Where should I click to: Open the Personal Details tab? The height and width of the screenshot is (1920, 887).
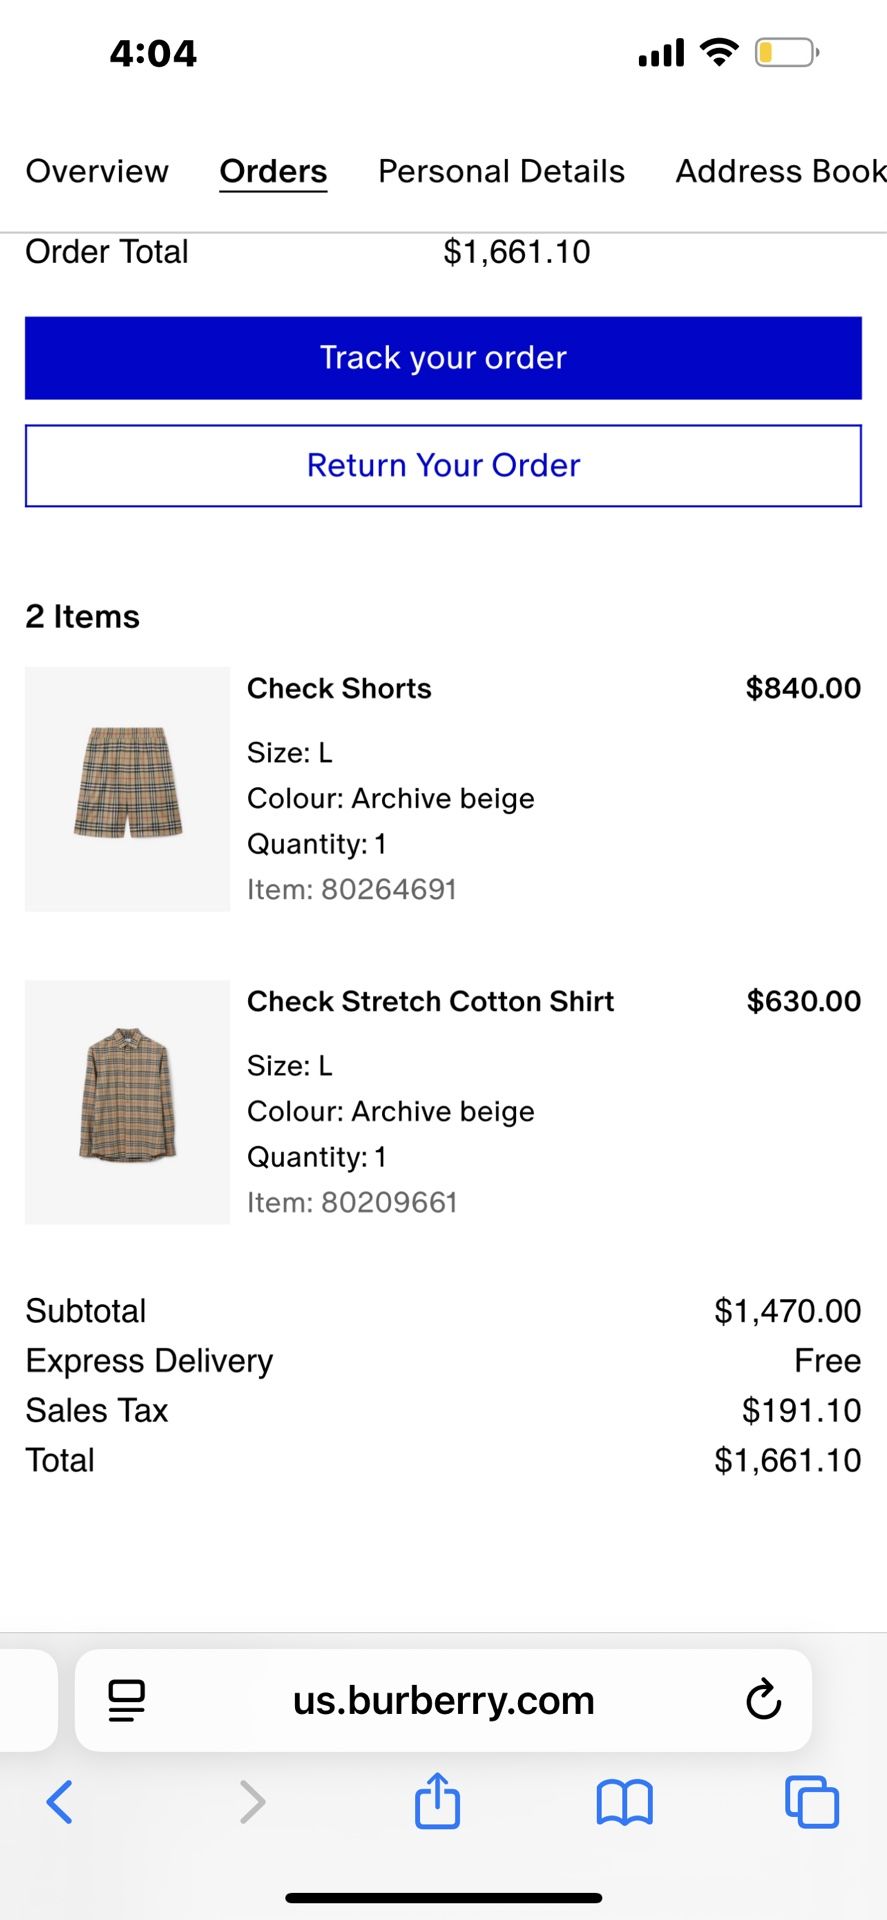501,171
